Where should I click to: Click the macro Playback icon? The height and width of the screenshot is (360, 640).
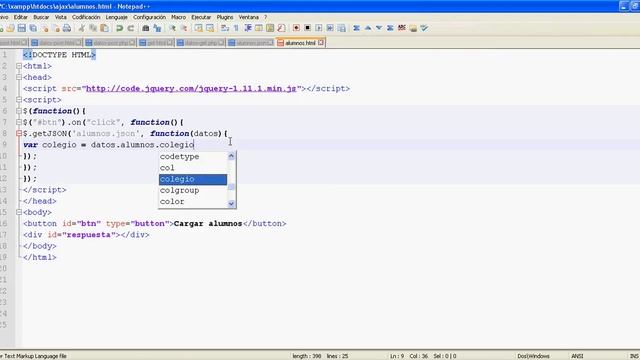tap(319, 28)
